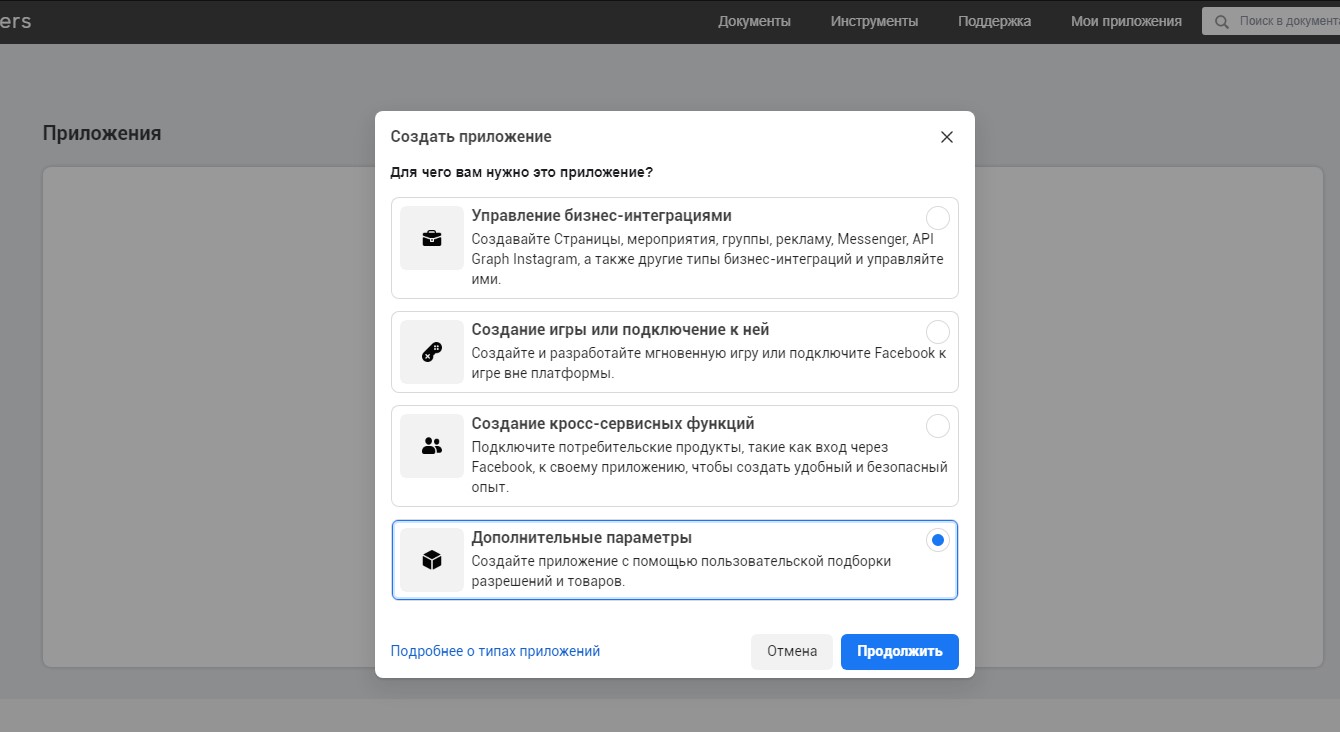Click the Создание игры или подключение к ней heading
This screenshot has height=732, width=1340.
621,330
